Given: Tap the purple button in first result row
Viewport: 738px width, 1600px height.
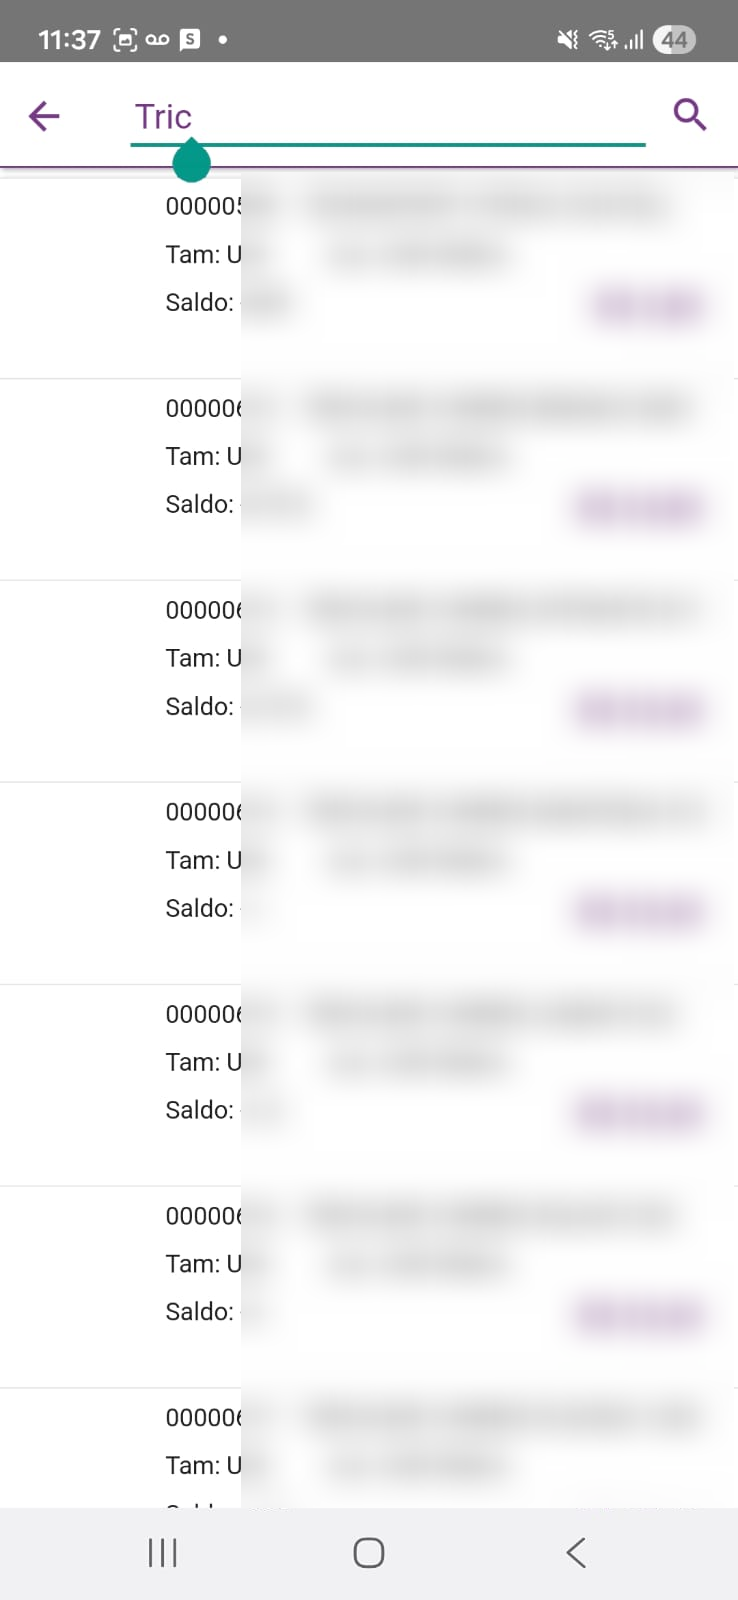Looking at the screenshot, I should (x=649, y=305).
